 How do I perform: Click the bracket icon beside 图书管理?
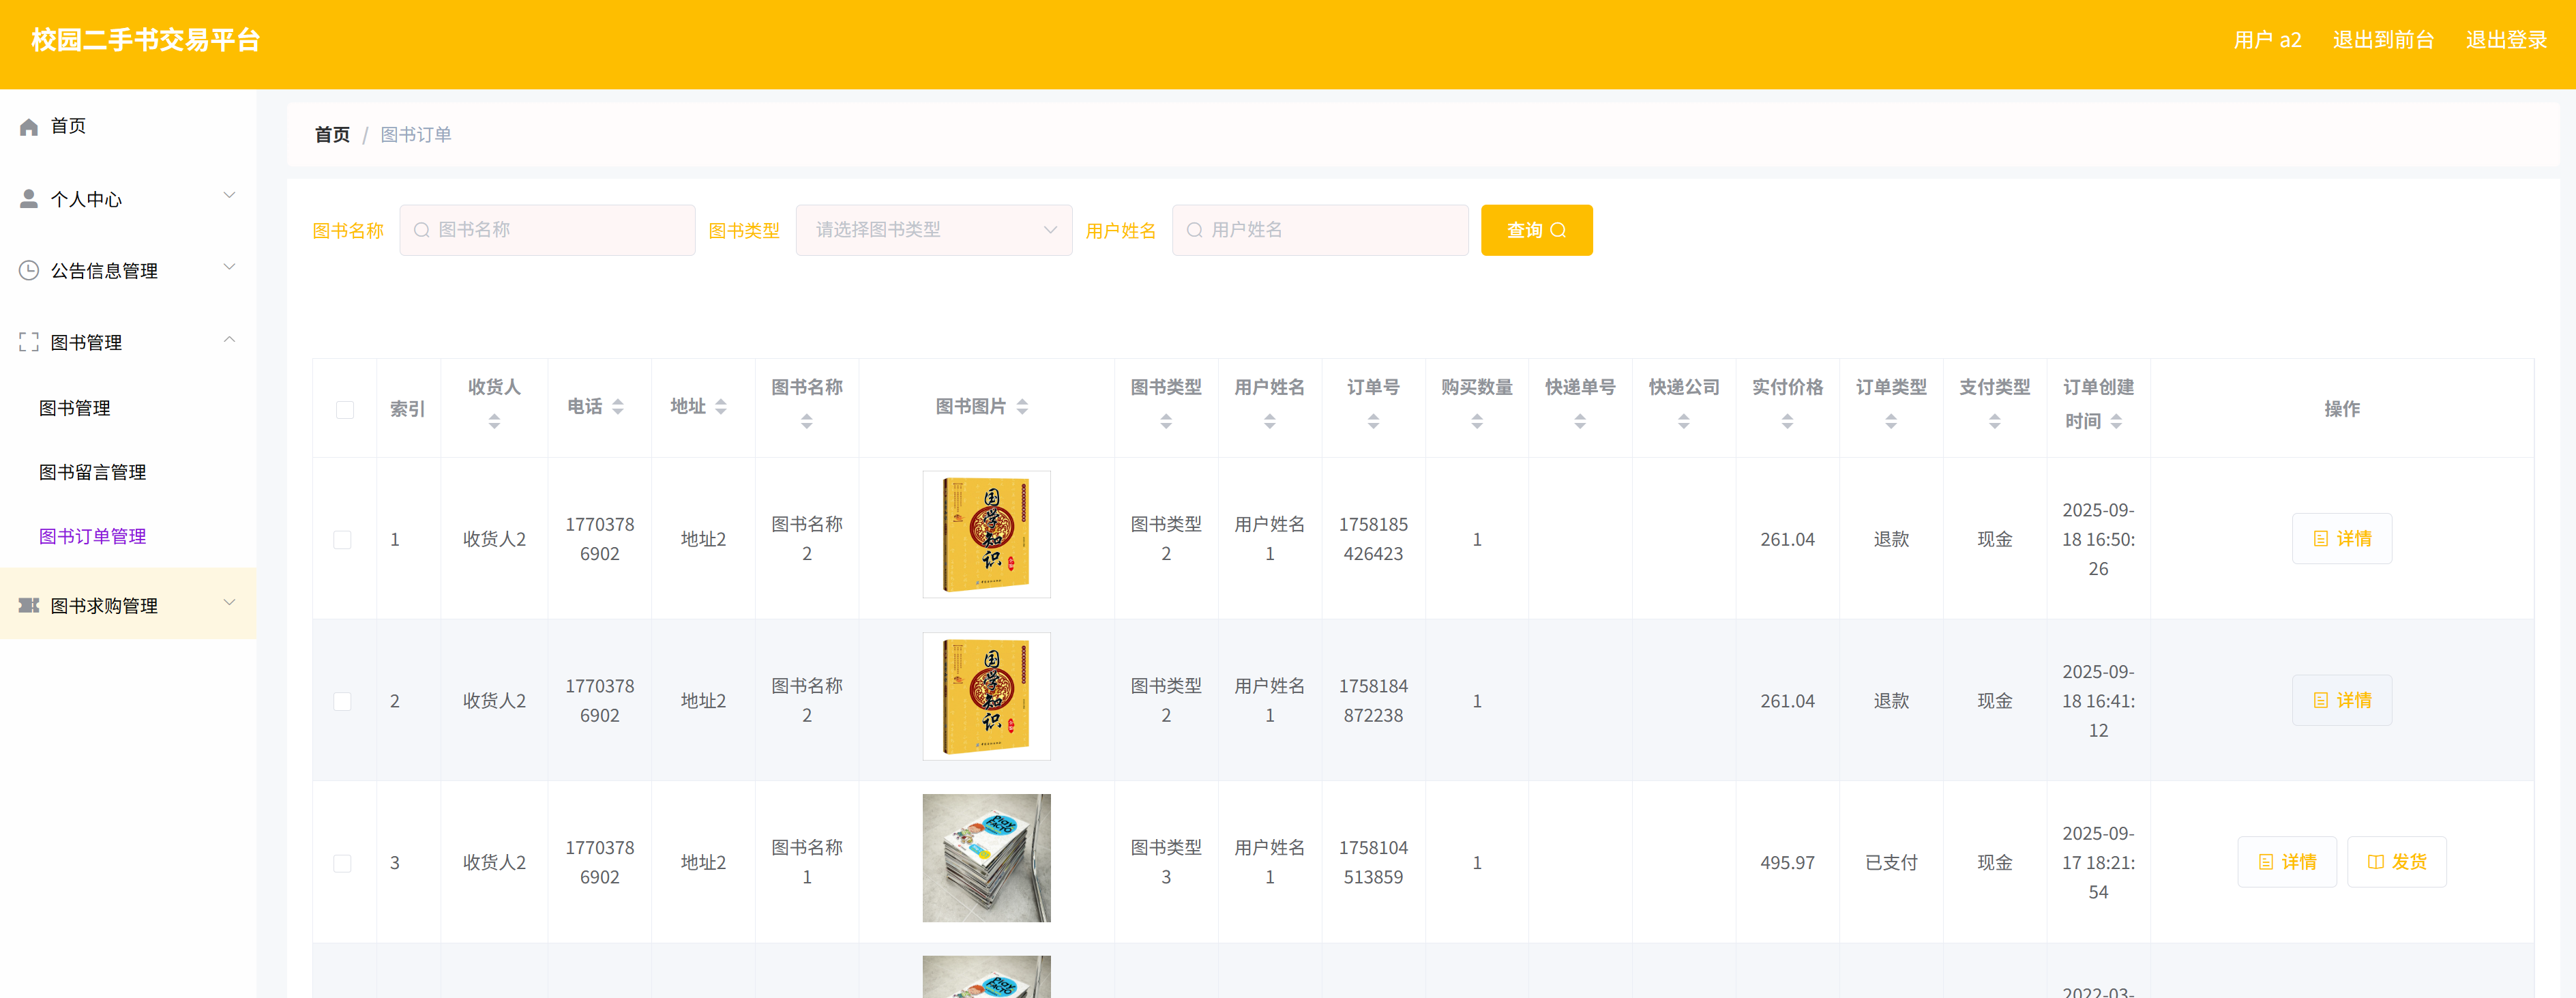(29, 343)
